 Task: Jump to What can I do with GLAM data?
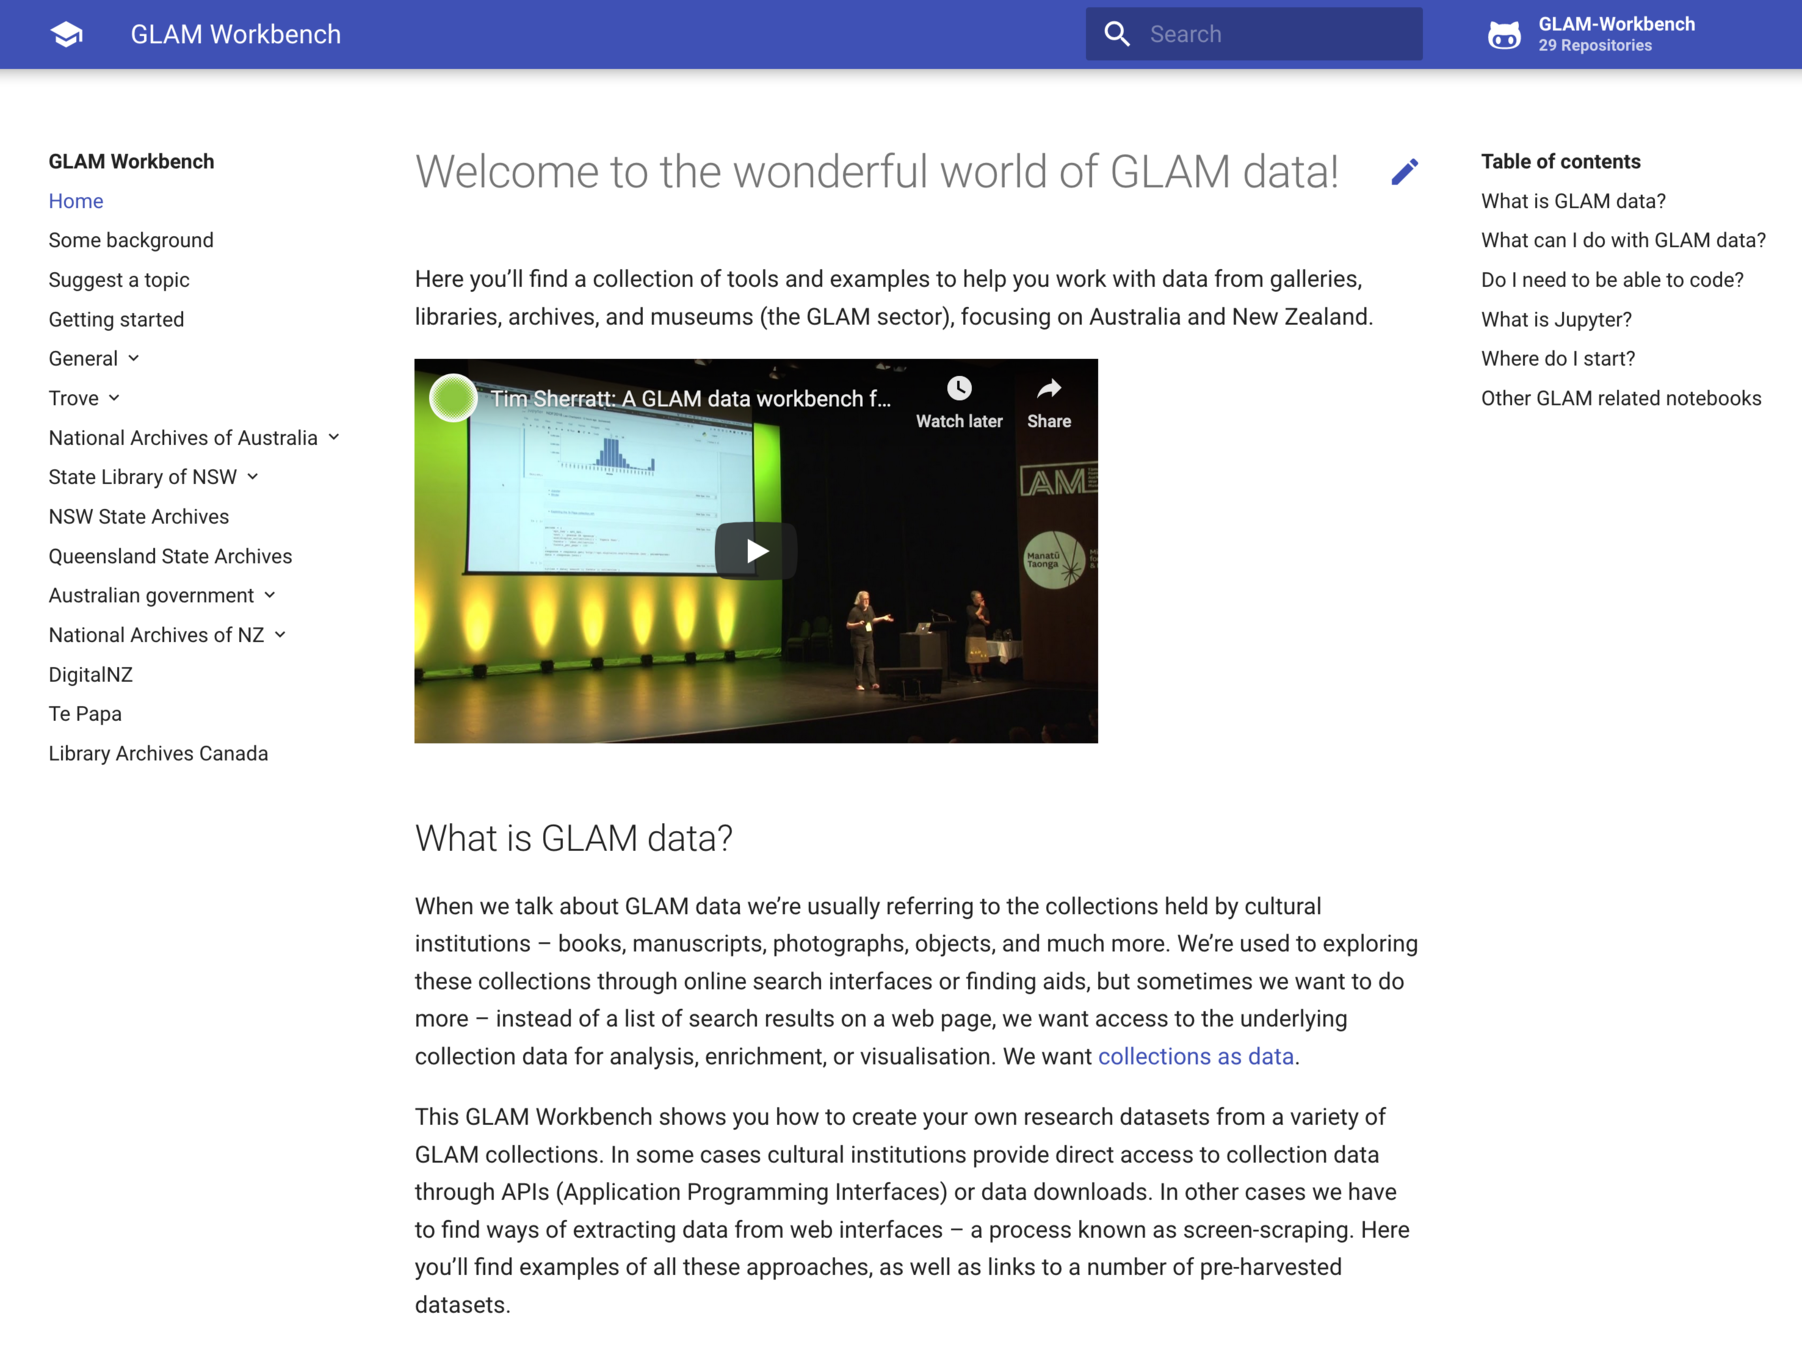(x=1623, y=240)
